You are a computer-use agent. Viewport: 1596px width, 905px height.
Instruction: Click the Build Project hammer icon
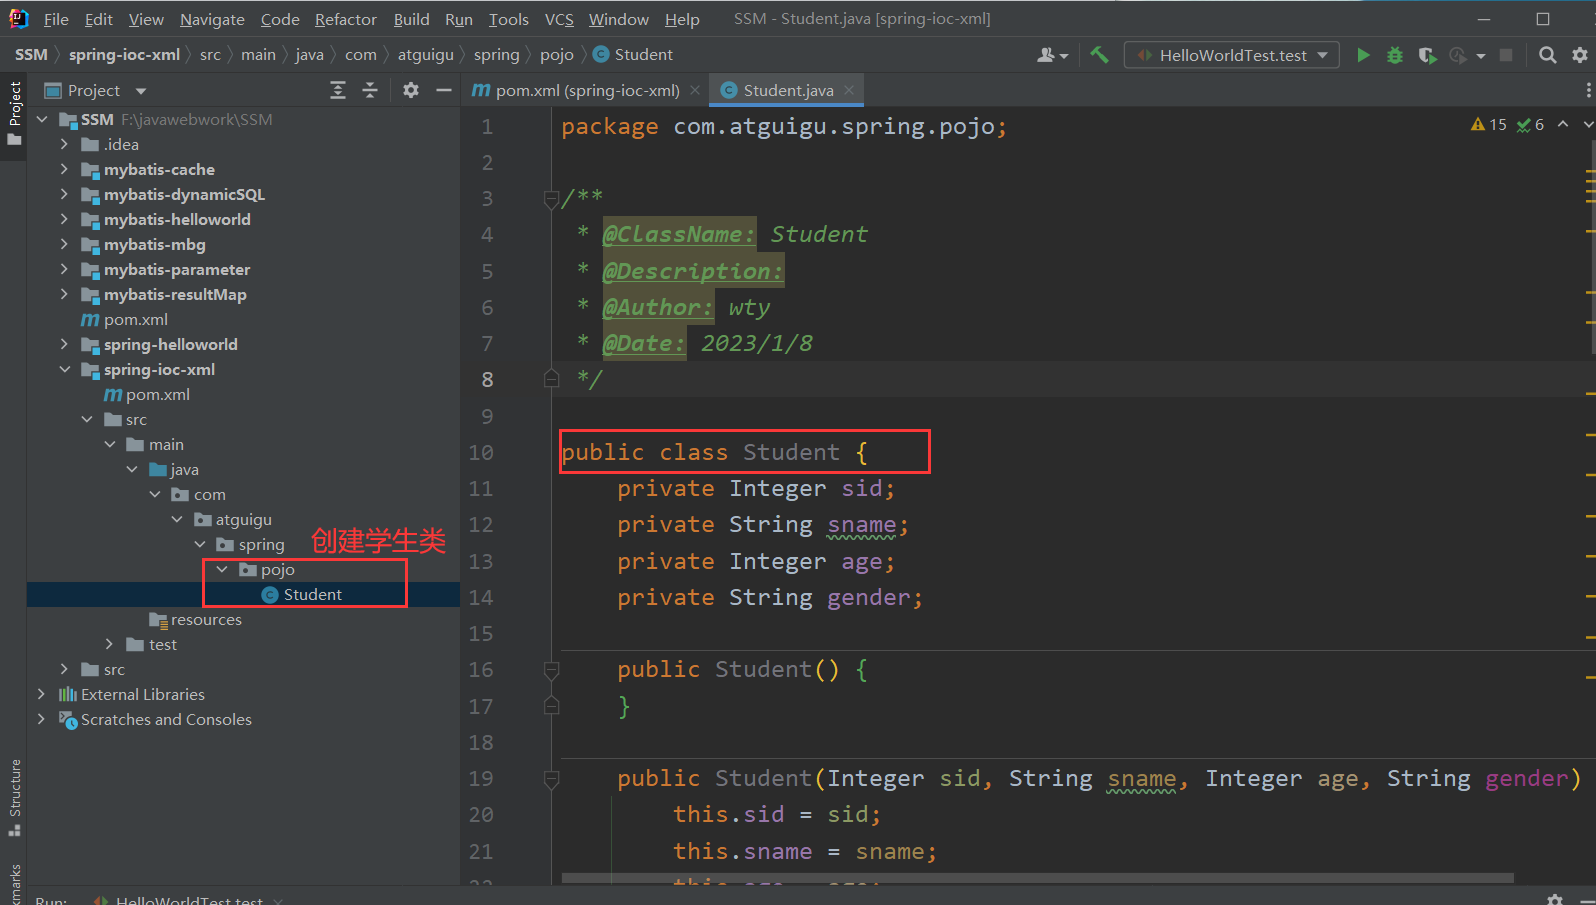[x=1099, y=55]
